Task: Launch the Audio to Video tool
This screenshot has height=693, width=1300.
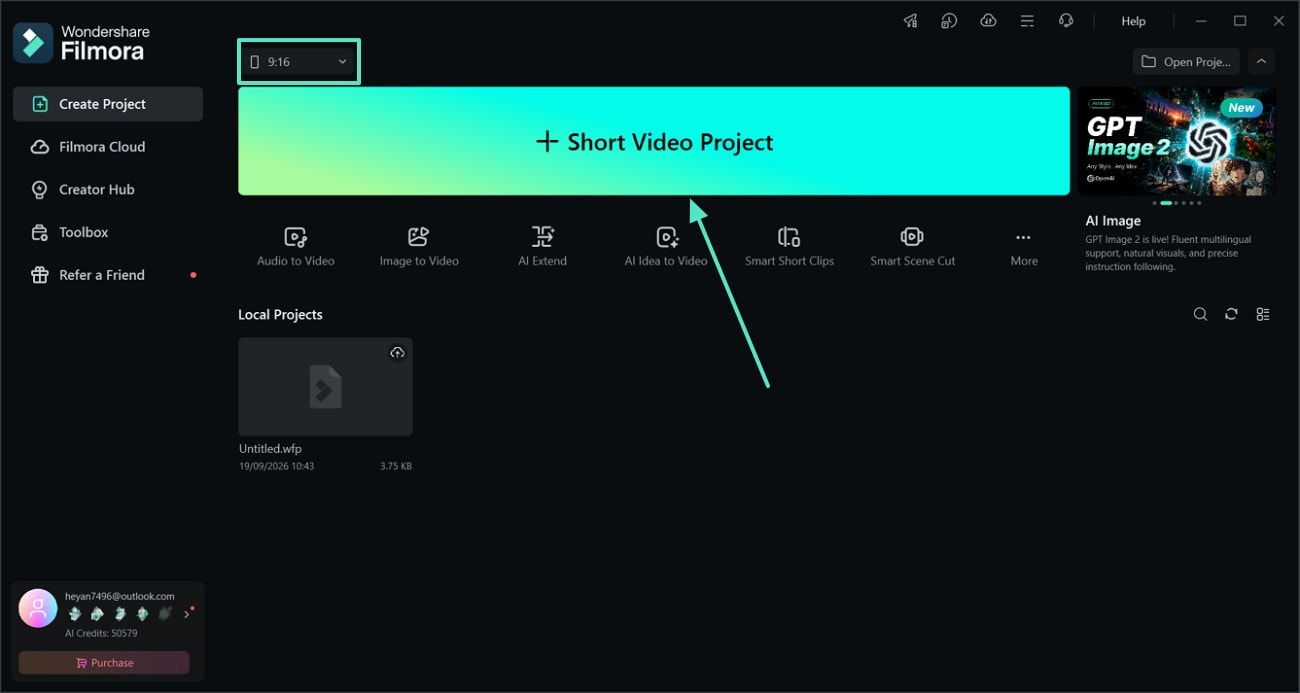Action: click(295, 246)
